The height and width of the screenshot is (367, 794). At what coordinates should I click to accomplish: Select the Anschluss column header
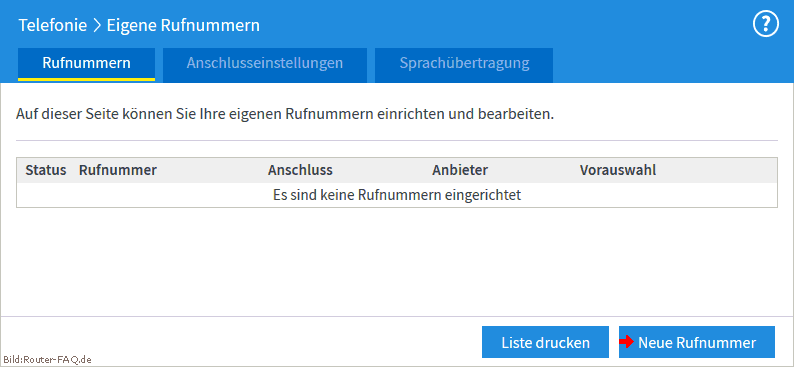[x=300, y=170]
